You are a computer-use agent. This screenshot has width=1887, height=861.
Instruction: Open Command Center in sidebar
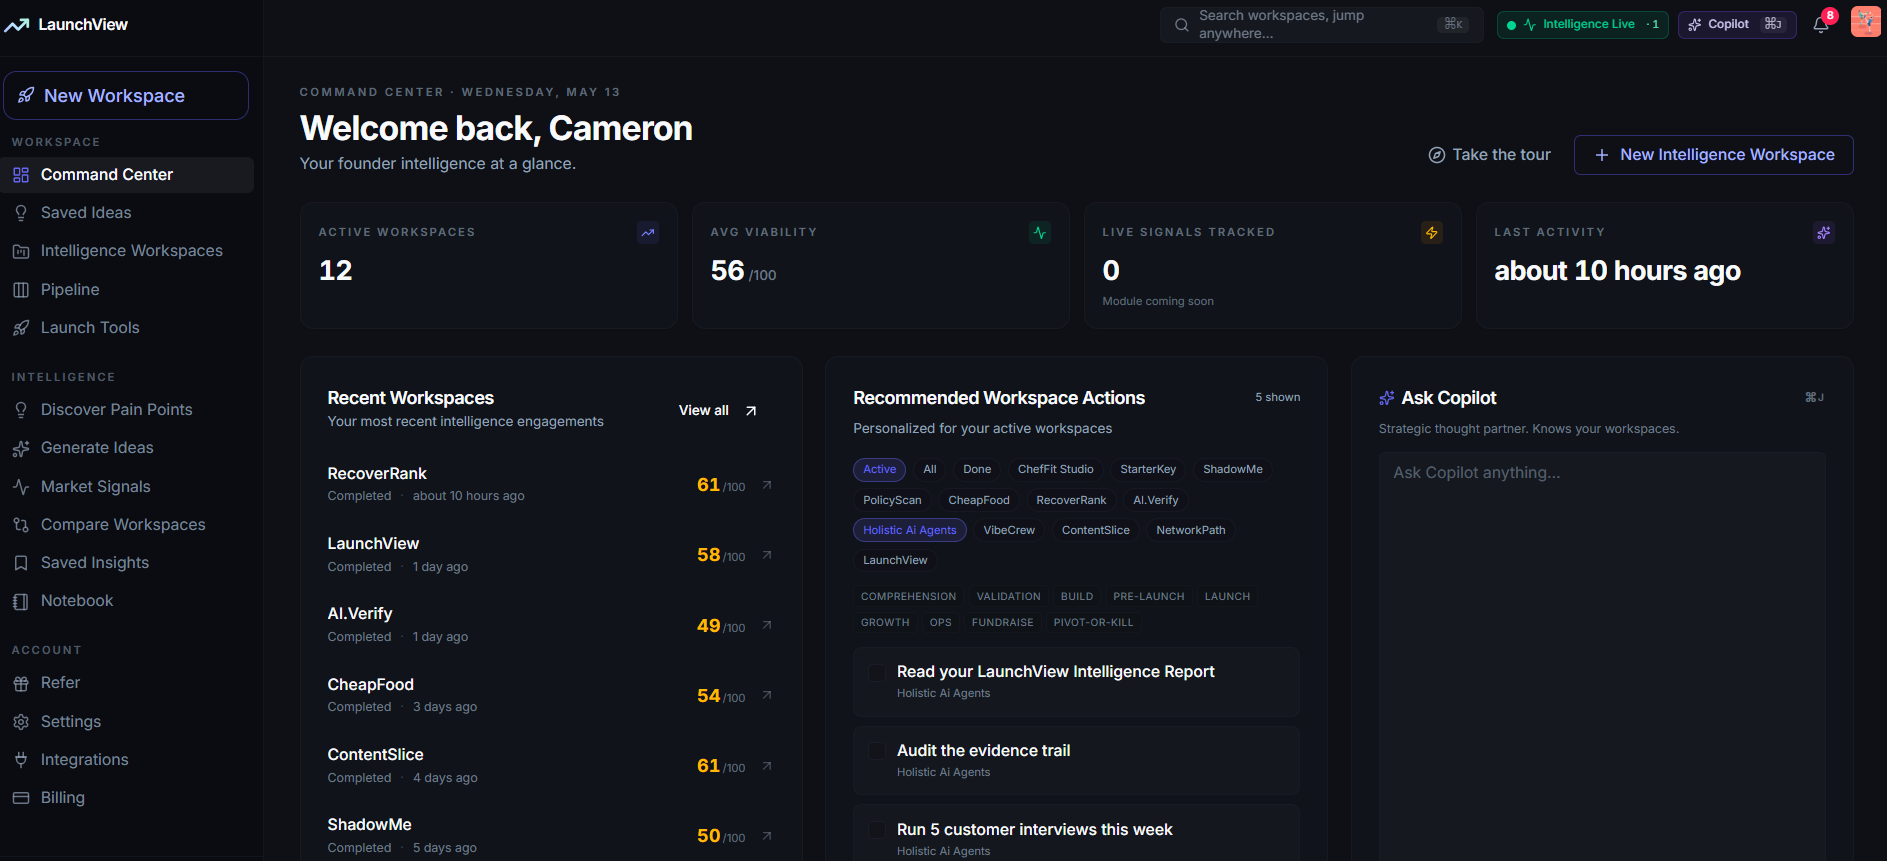(x=127, y=175)
